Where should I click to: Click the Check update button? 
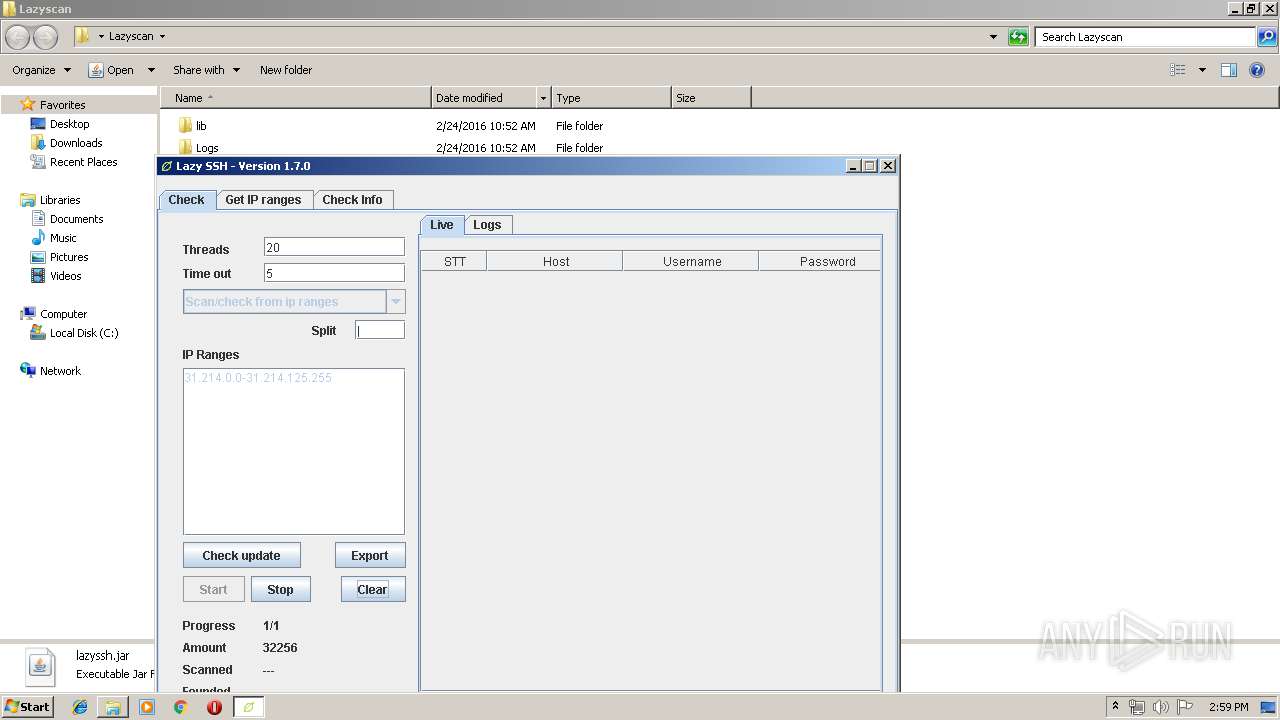pos(241,556)
